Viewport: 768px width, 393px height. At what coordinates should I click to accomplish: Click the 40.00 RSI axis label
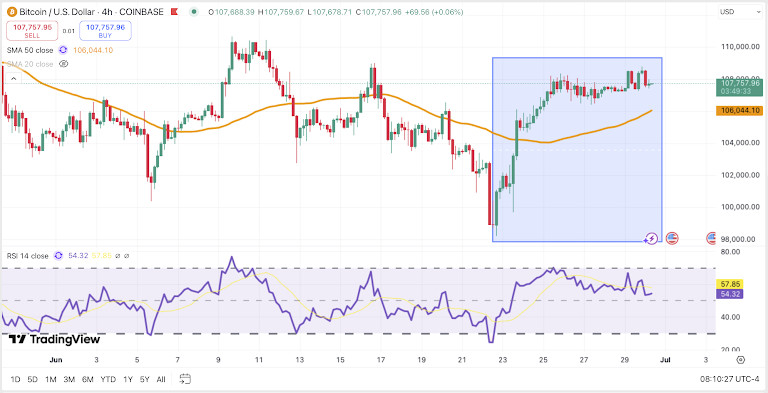click(x=730, y=317)
